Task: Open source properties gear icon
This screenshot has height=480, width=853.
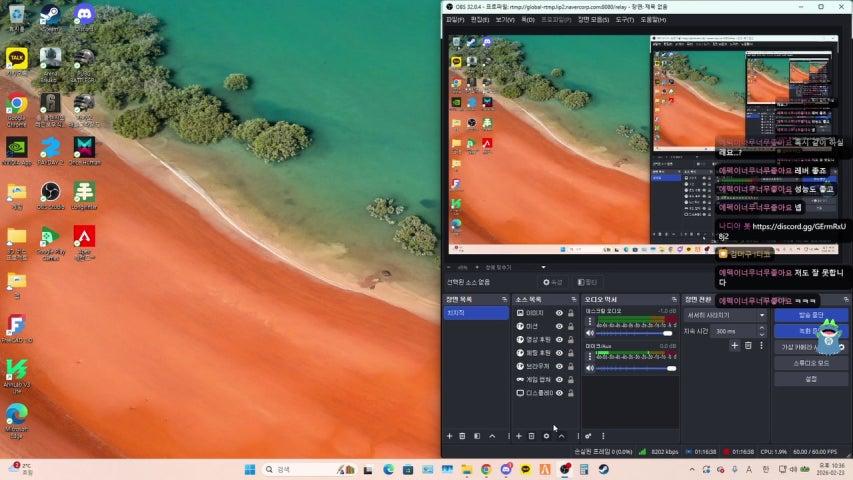Action: click(x=546, y=436)
